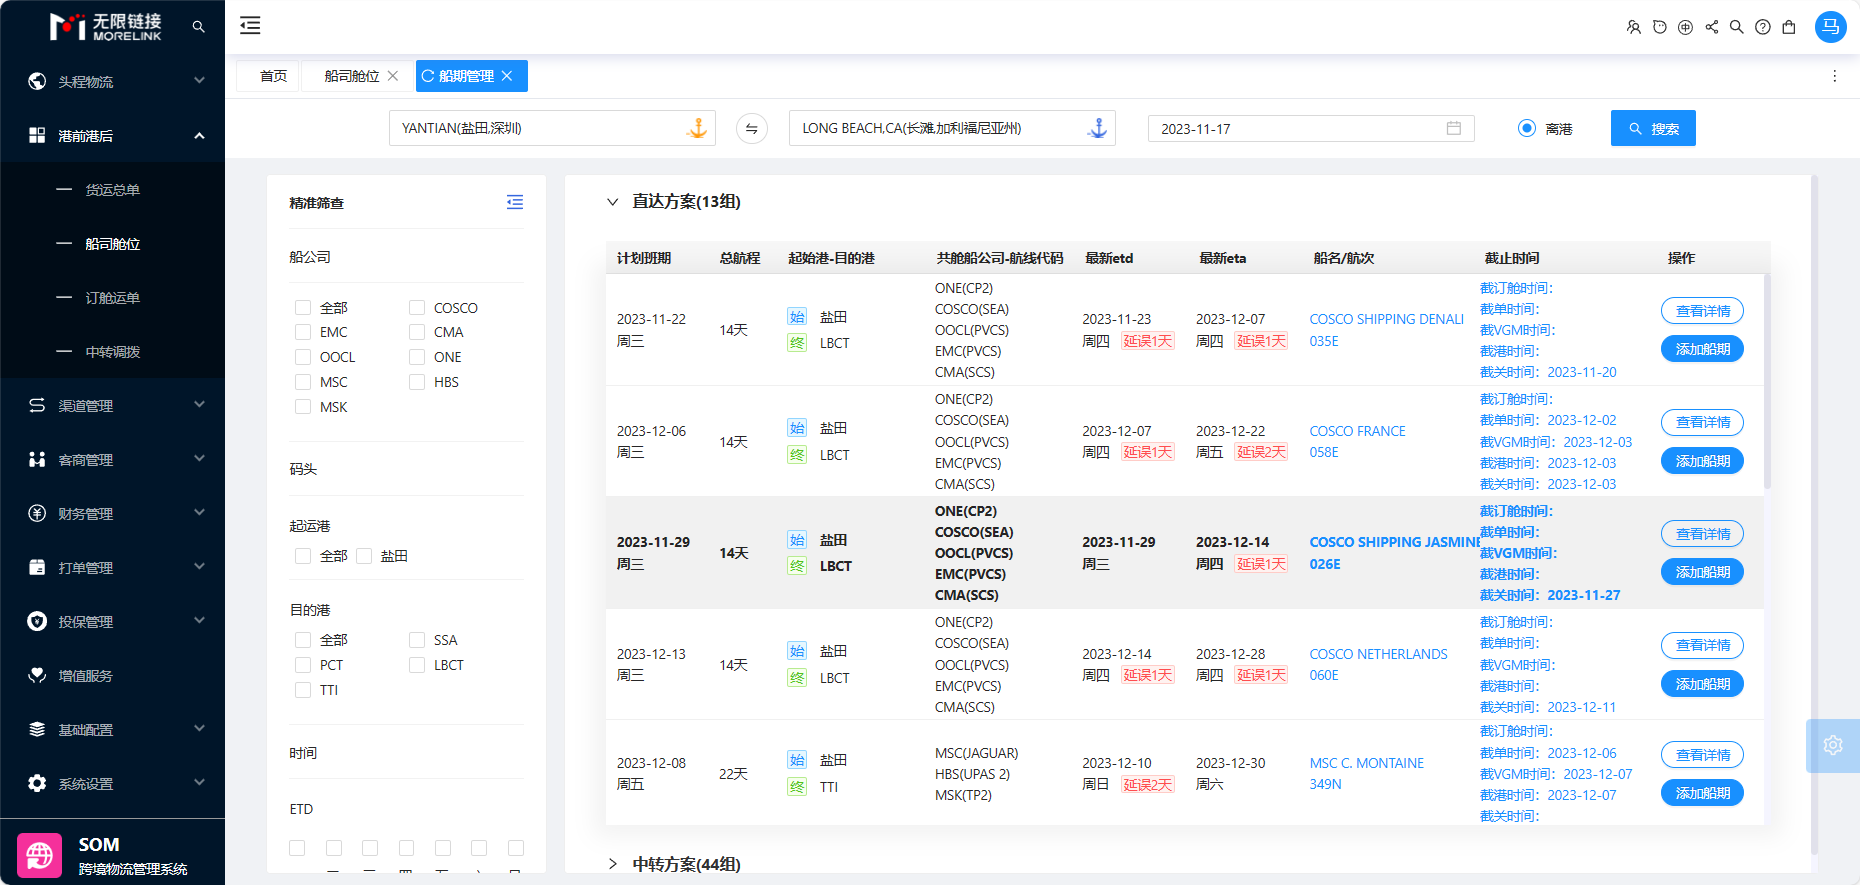Open 中转调拨 in the sidebar submenu
Image resolution: width=1860 pixels, height=885 pixels.
pyautogui.click(x=112, y=351)
